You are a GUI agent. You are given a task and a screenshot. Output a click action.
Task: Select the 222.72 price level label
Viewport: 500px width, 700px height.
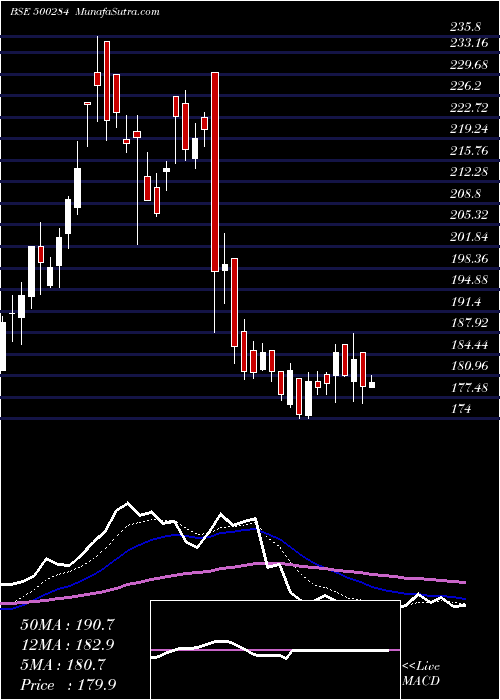(468, 108)
